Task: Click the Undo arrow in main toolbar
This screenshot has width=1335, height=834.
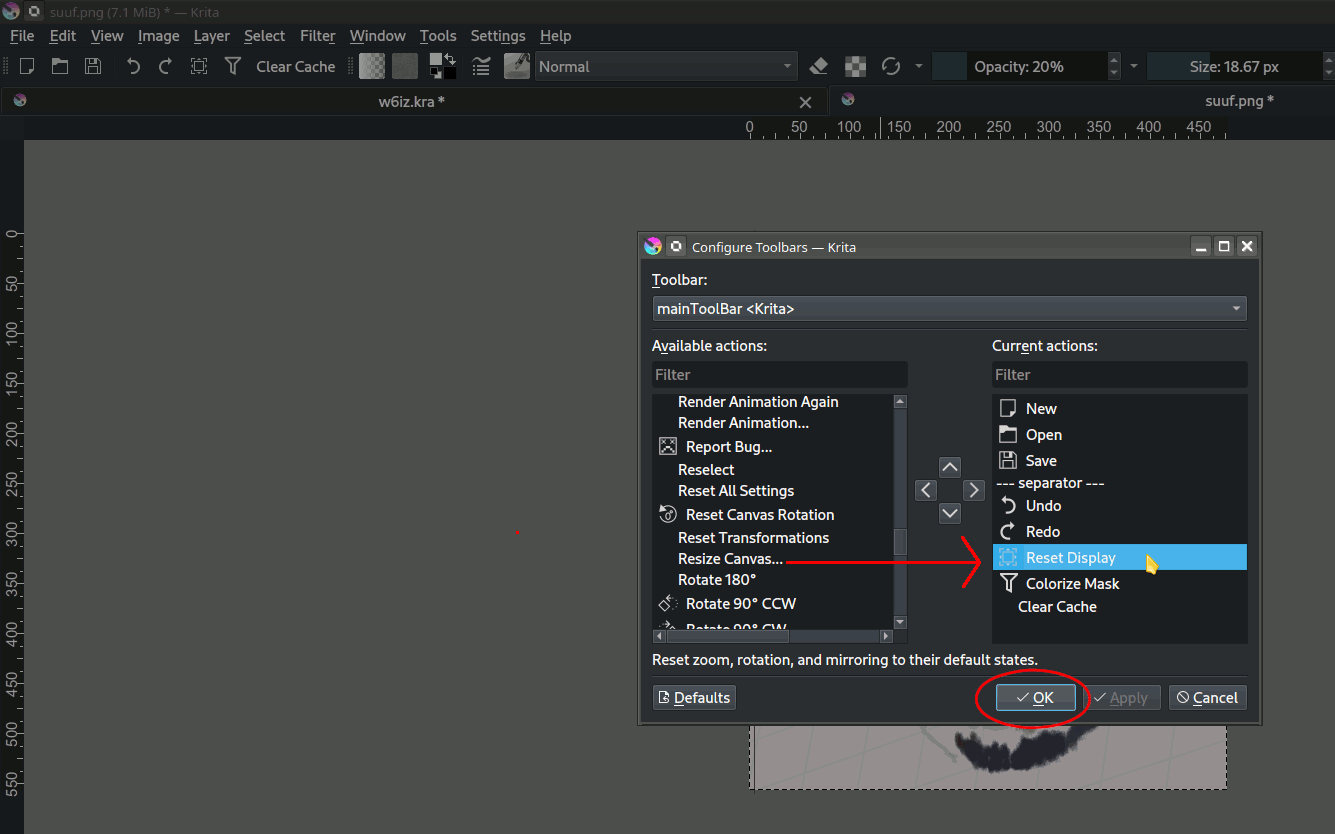Action: pos(133,66)
